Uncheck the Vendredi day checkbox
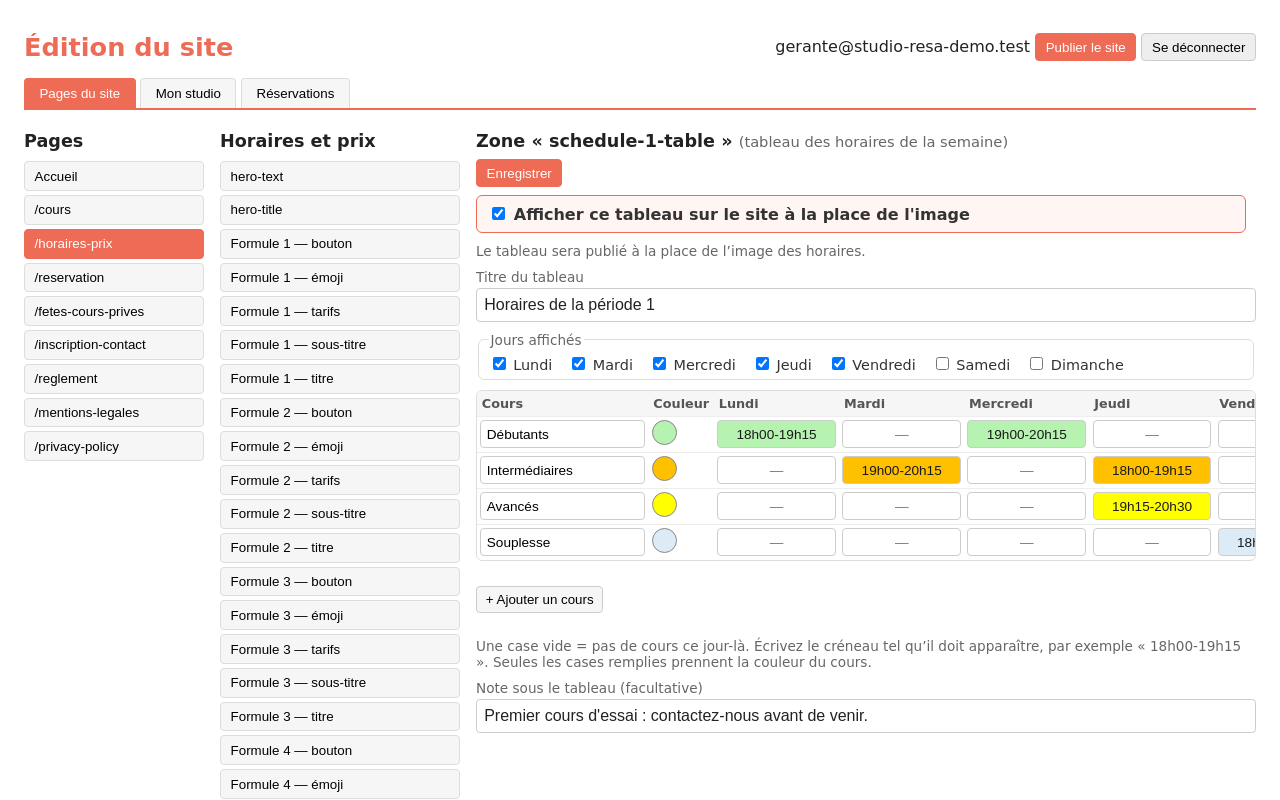The width and height of the screenshot is (1280, 800). pos(838,364)
